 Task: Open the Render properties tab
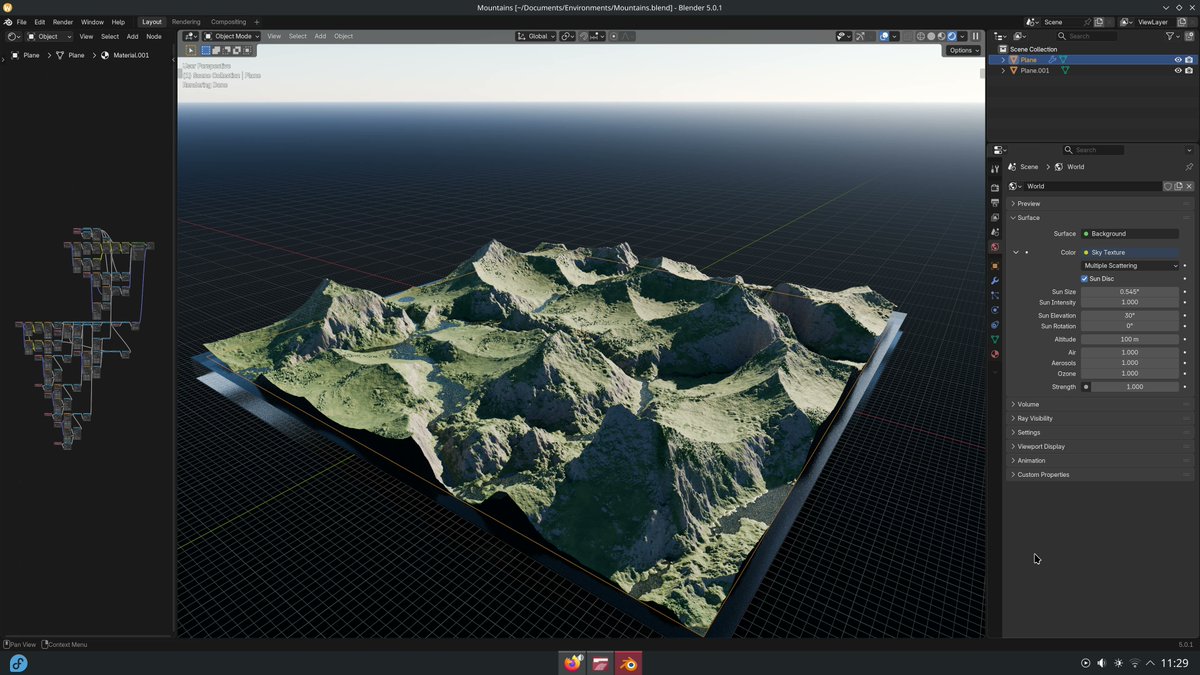994,187
